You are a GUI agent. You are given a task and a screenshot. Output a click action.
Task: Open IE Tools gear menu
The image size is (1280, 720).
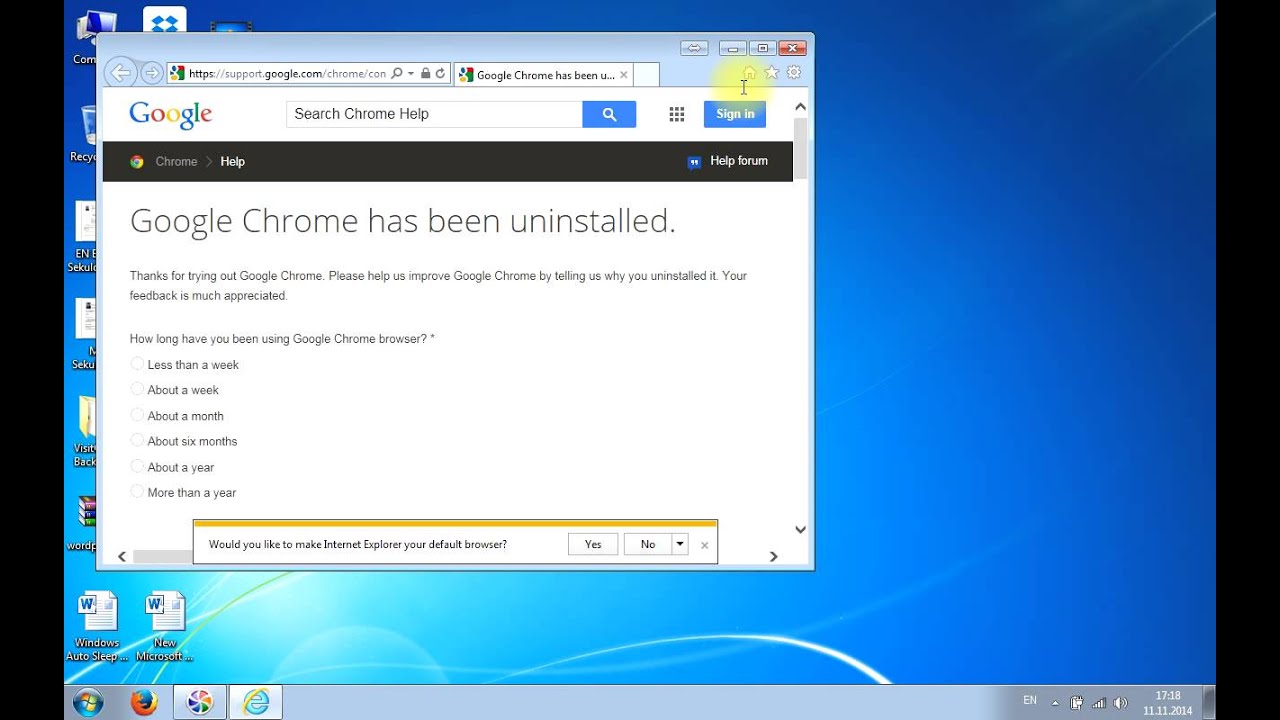[x=794, y=73]
